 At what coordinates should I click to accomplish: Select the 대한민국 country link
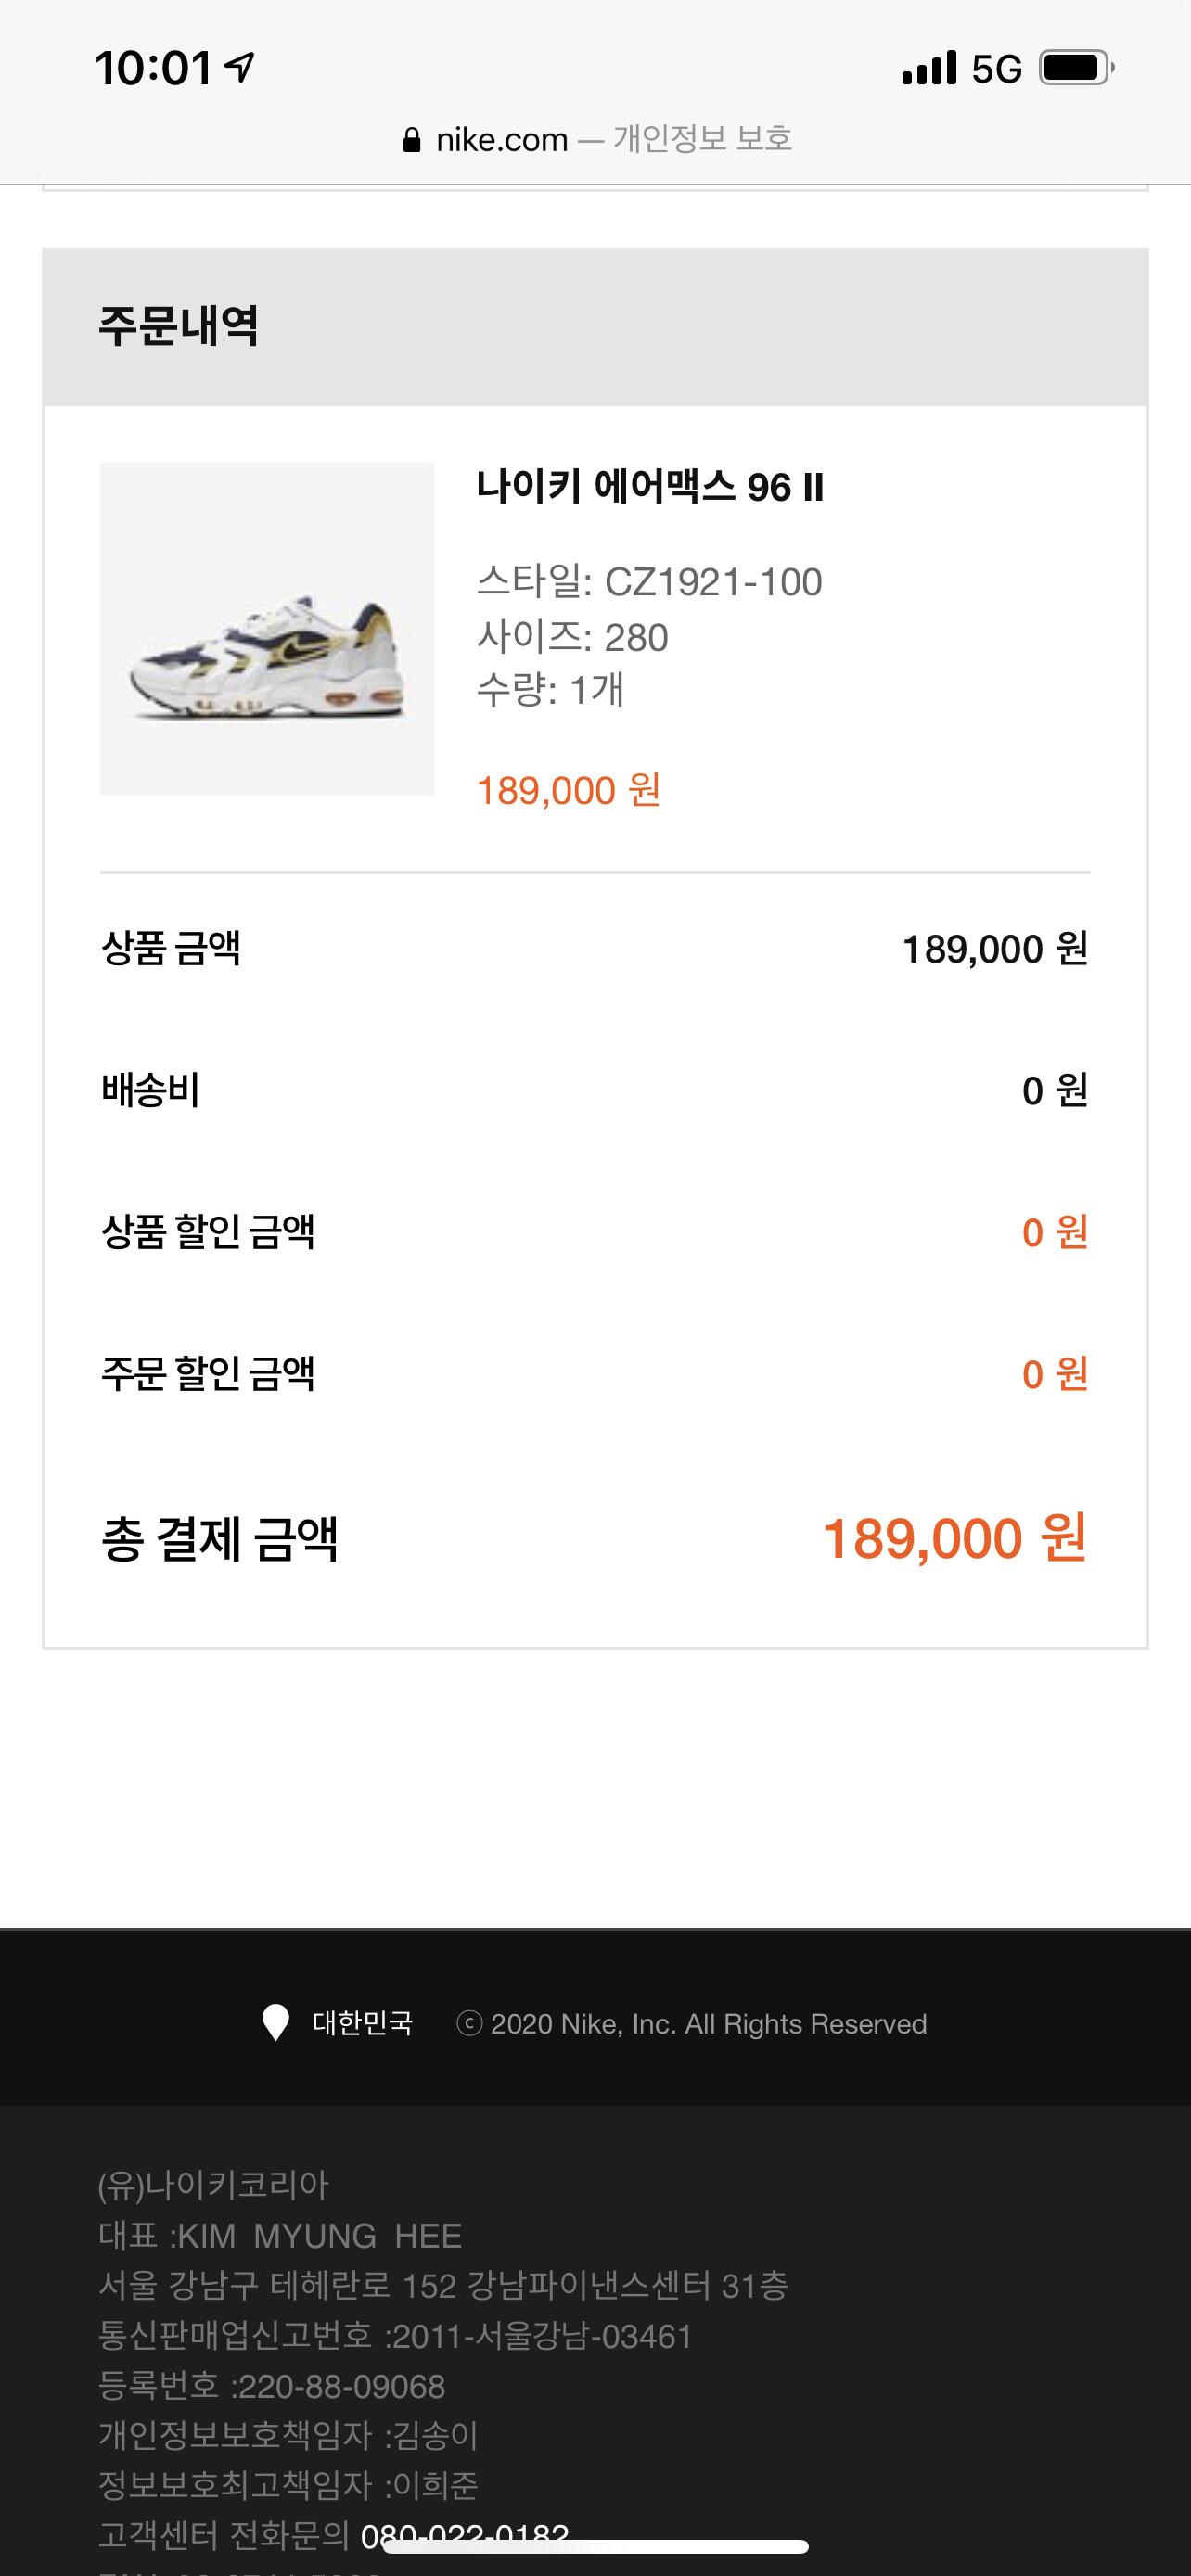point(362,2023)
